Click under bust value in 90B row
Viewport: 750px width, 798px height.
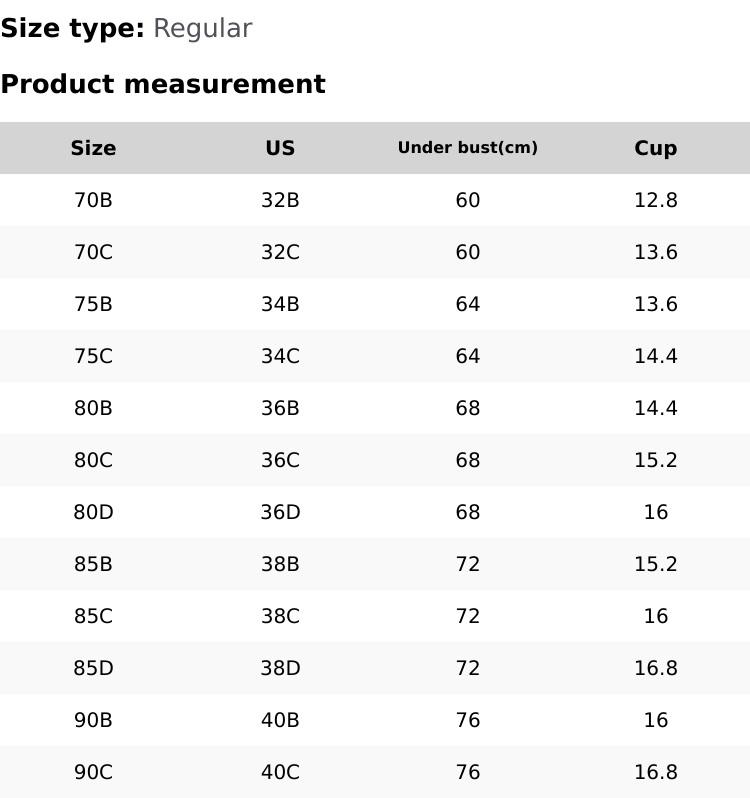coord(467,720)
